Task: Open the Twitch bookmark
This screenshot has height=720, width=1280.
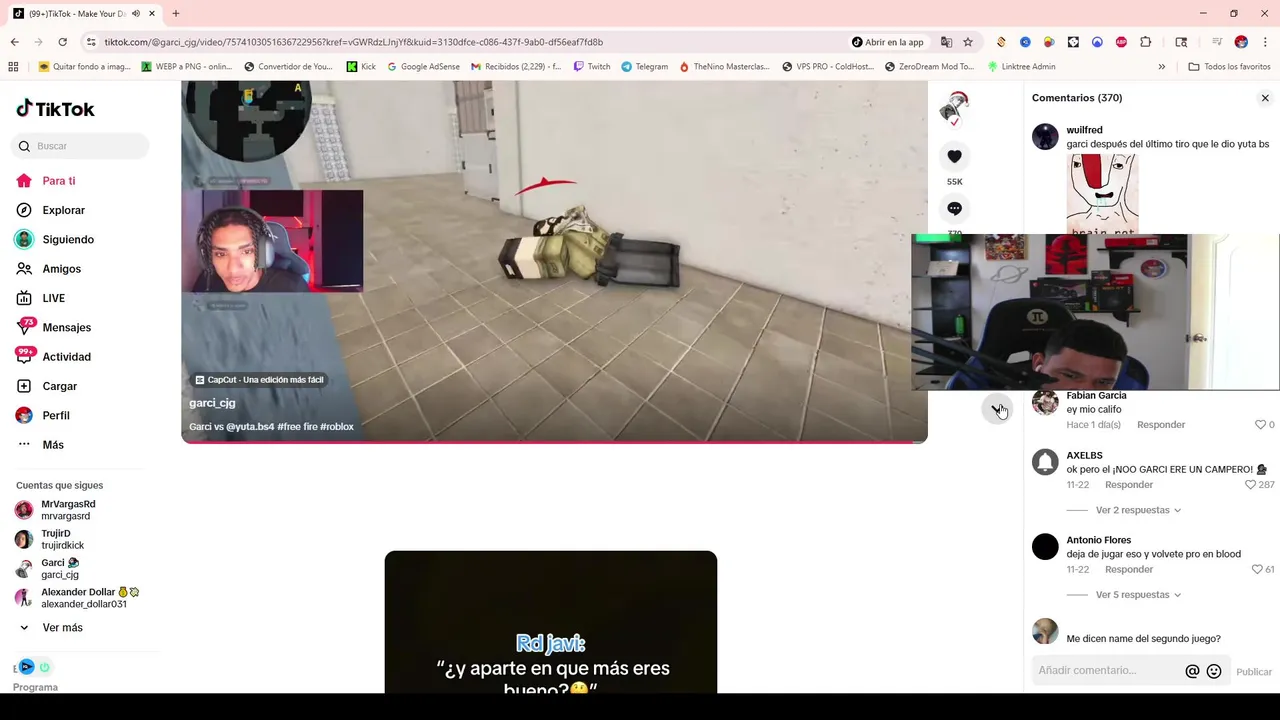Action: click(592, 67)
